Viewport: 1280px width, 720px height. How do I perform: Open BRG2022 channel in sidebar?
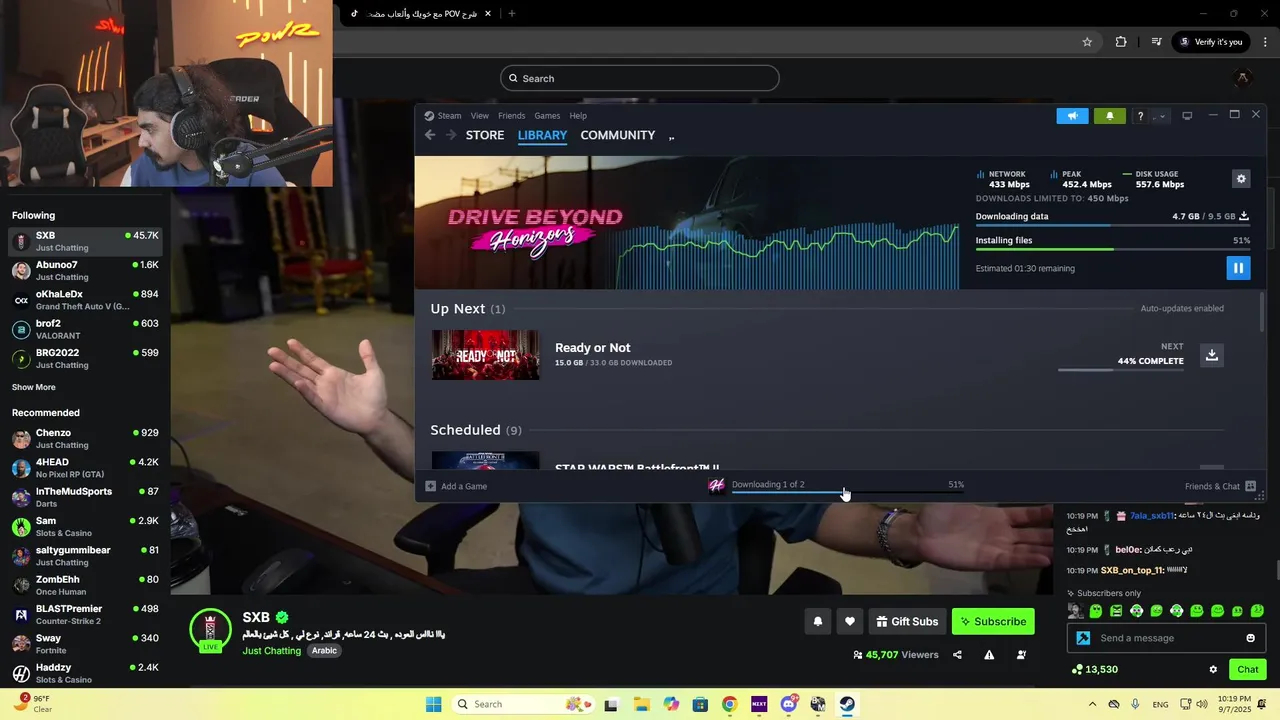pyautogui.click(x=85, y=358)
